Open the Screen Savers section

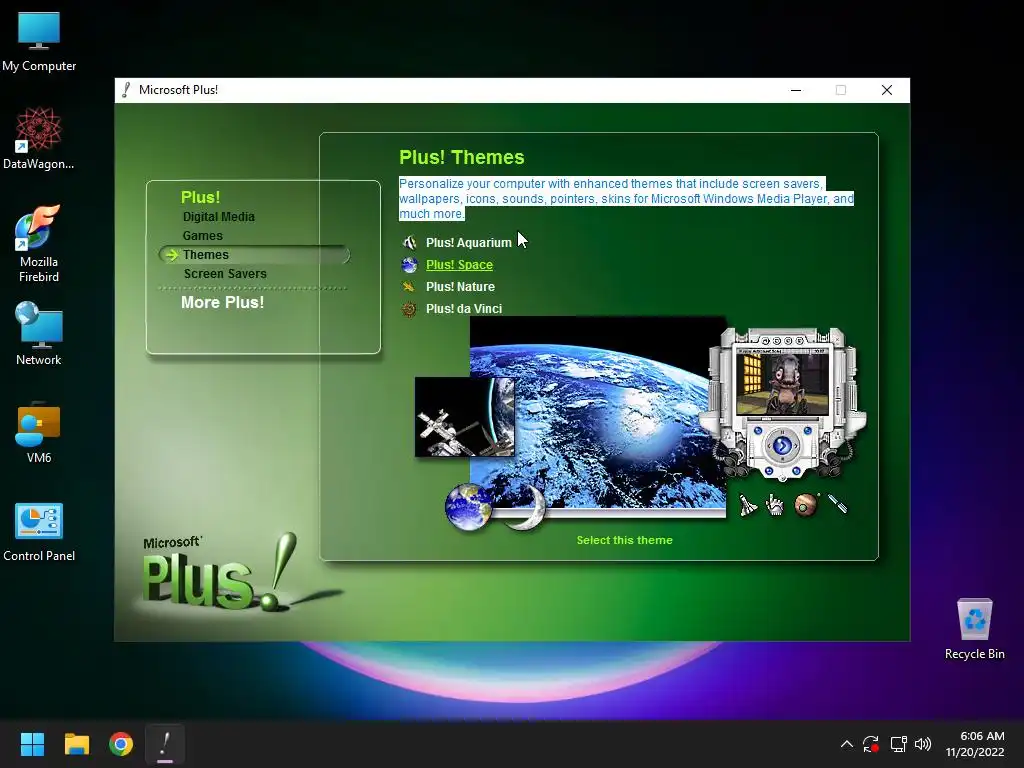225,274
